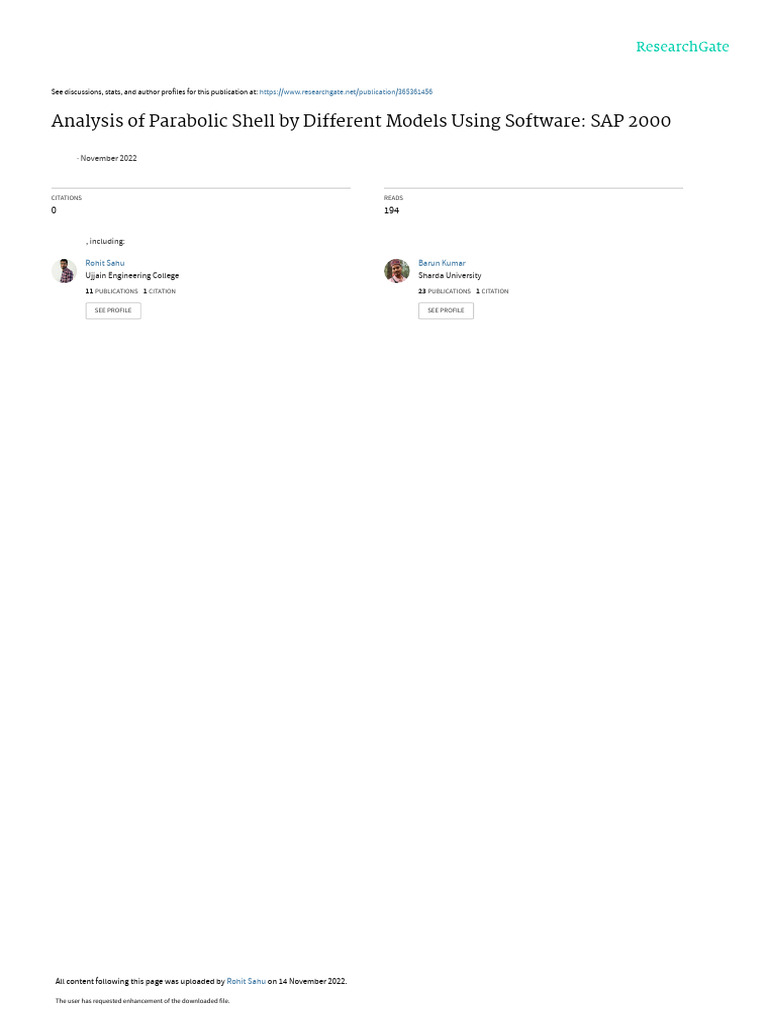This screenshot has height=1024, width=768.
Task: Select Rohit Sahu's profile photo
Action: [x=64, y=270]
